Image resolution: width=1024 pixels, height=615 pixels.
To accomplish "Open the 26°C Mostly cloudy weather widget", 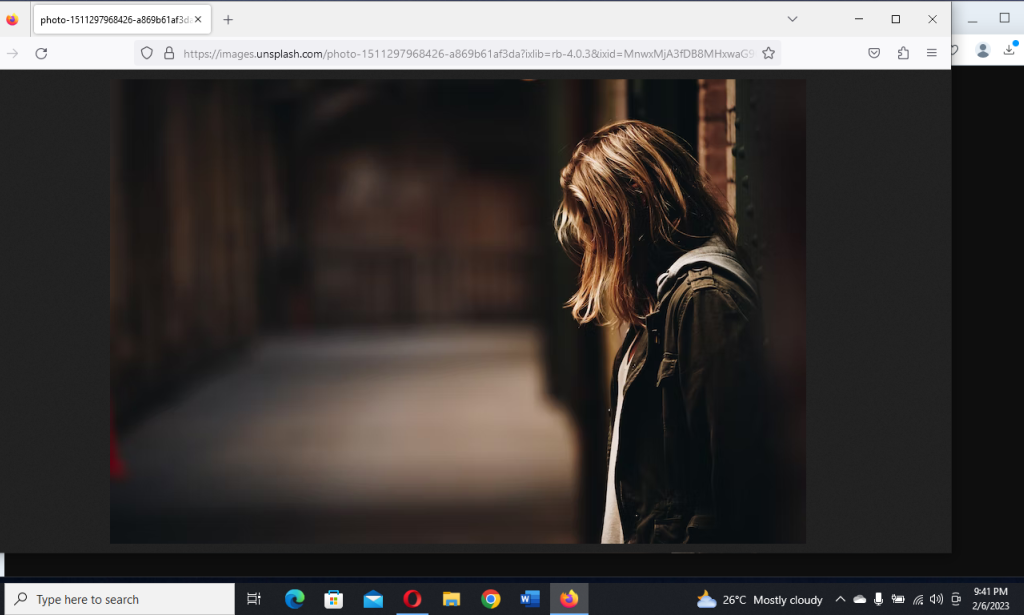I will 760,599.
